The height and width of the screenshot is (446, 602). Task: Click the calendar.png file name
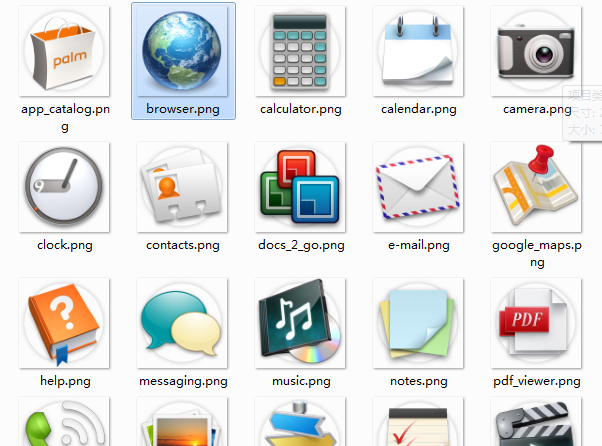[419, 109]
